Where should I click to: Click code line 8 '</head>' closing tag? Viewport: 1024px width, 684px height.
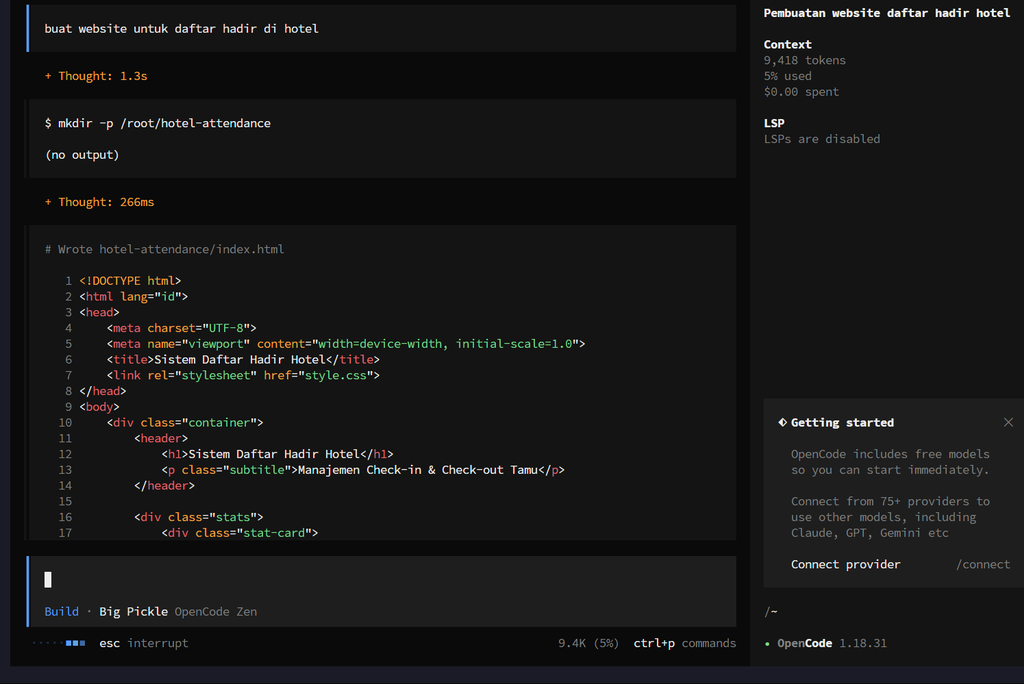coord(103,391)
